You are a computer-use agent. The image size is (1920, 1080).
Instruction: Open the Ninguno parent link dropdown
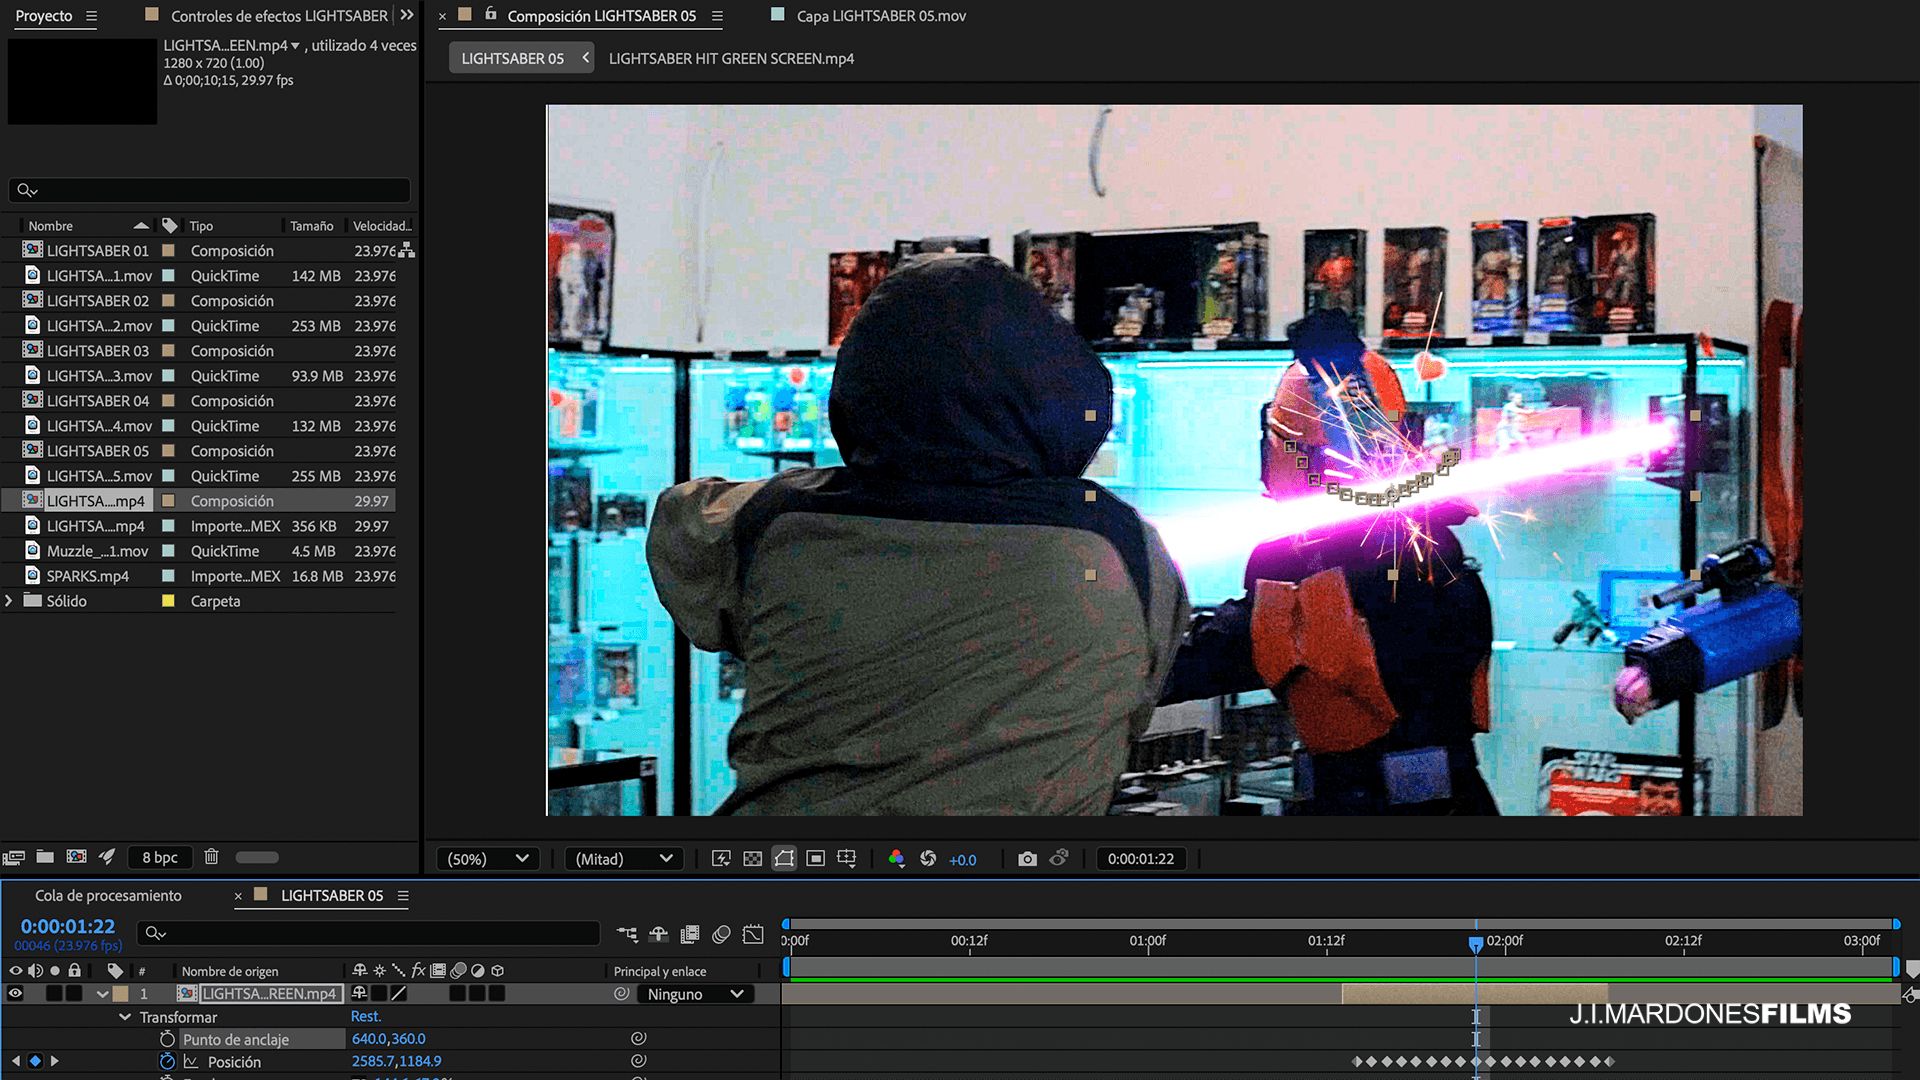696,994
